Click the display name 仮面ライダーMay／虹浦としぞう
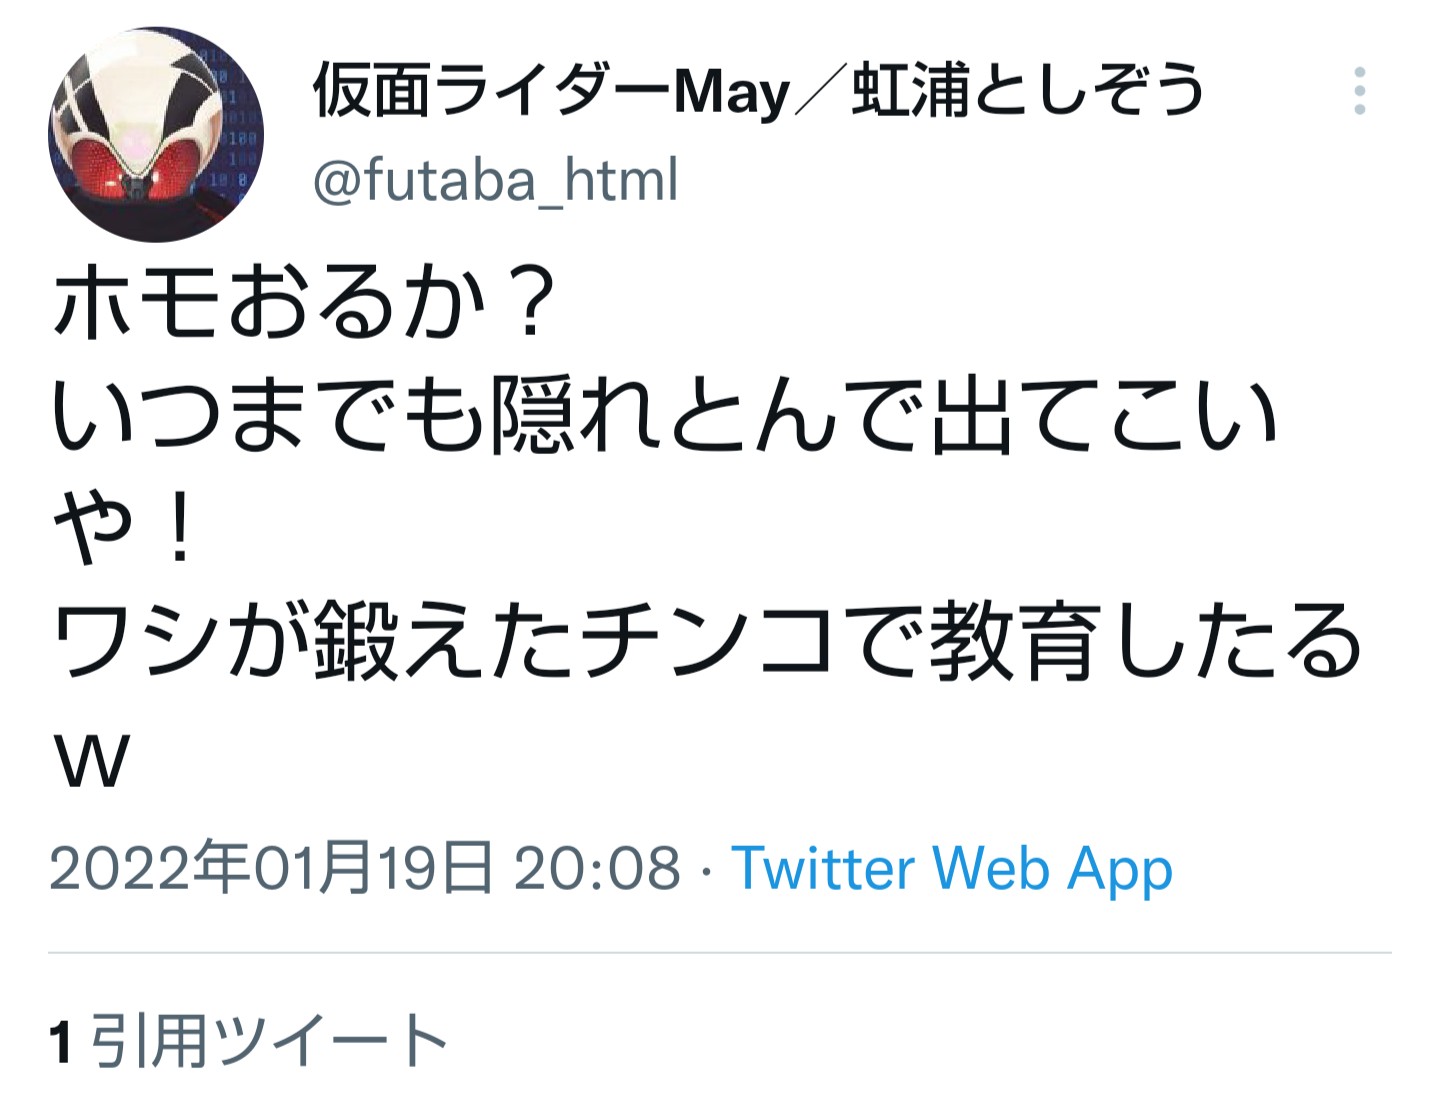The width and height of the screenshot is (1440, 1113). click(759, 90)
